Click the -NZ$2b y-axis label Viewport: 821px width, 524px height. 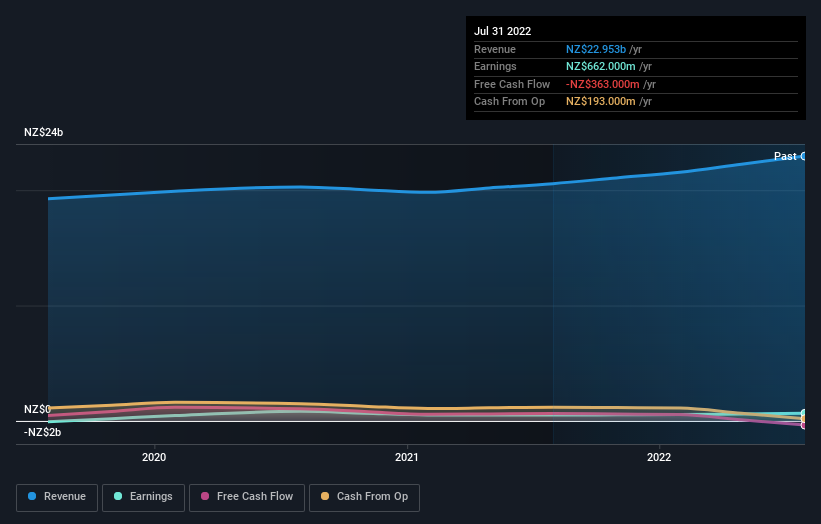click(42, 432)
